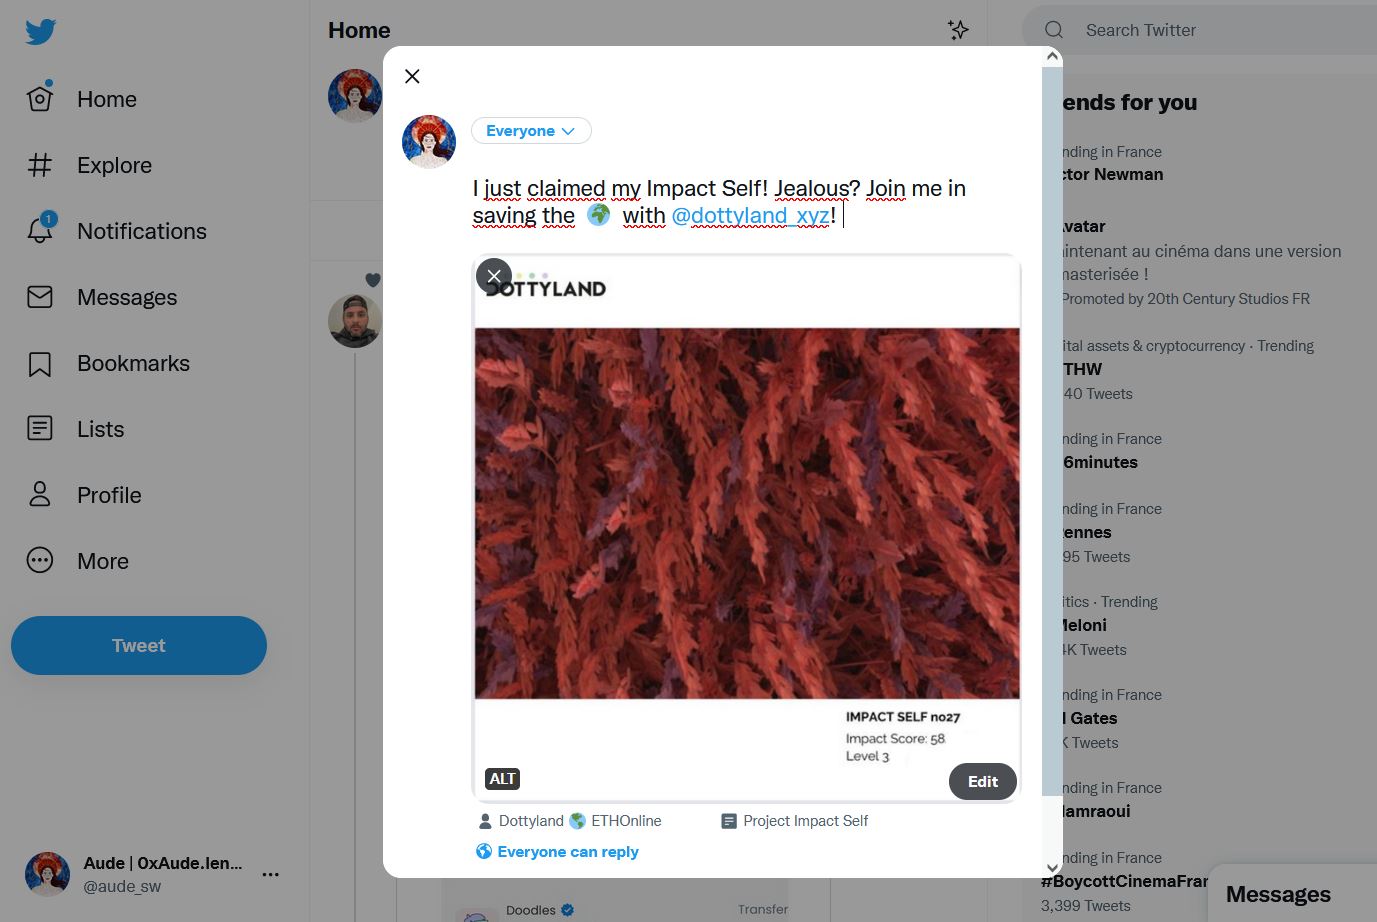Click the tagged people Dottyland ETHOnline

[x=570, y=821]
